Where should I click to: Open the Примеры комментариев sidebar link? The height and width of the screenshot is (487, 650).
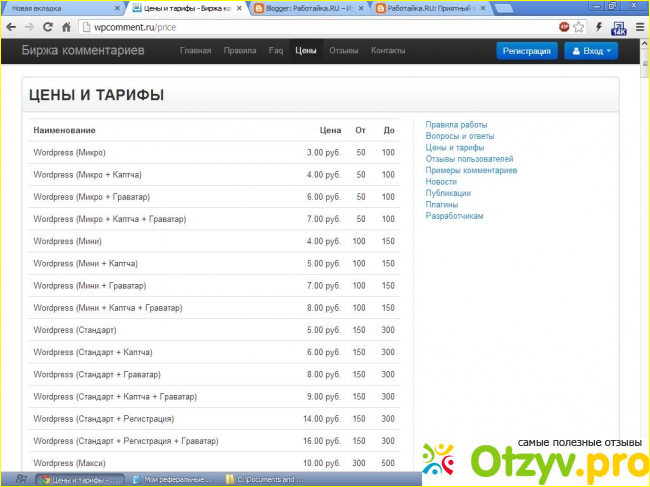(471, 170)
